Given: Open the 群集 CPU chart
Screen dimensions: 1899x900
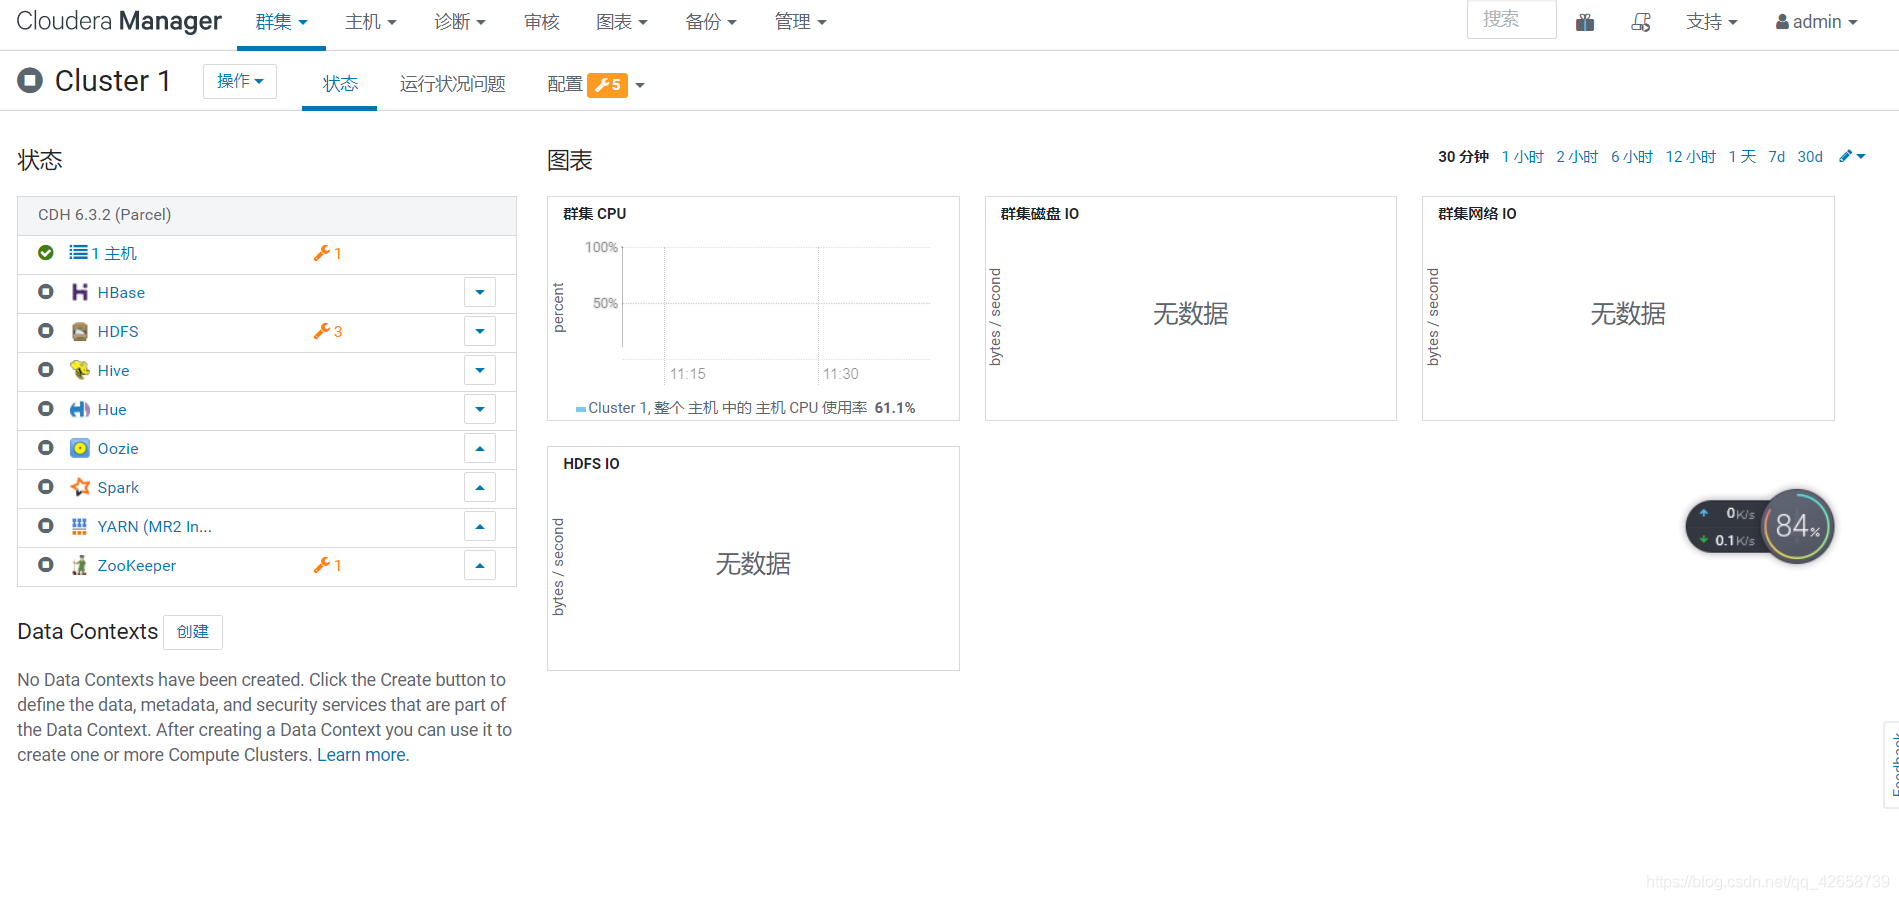Looking at the screenshot, I should (x=753, y=308).
